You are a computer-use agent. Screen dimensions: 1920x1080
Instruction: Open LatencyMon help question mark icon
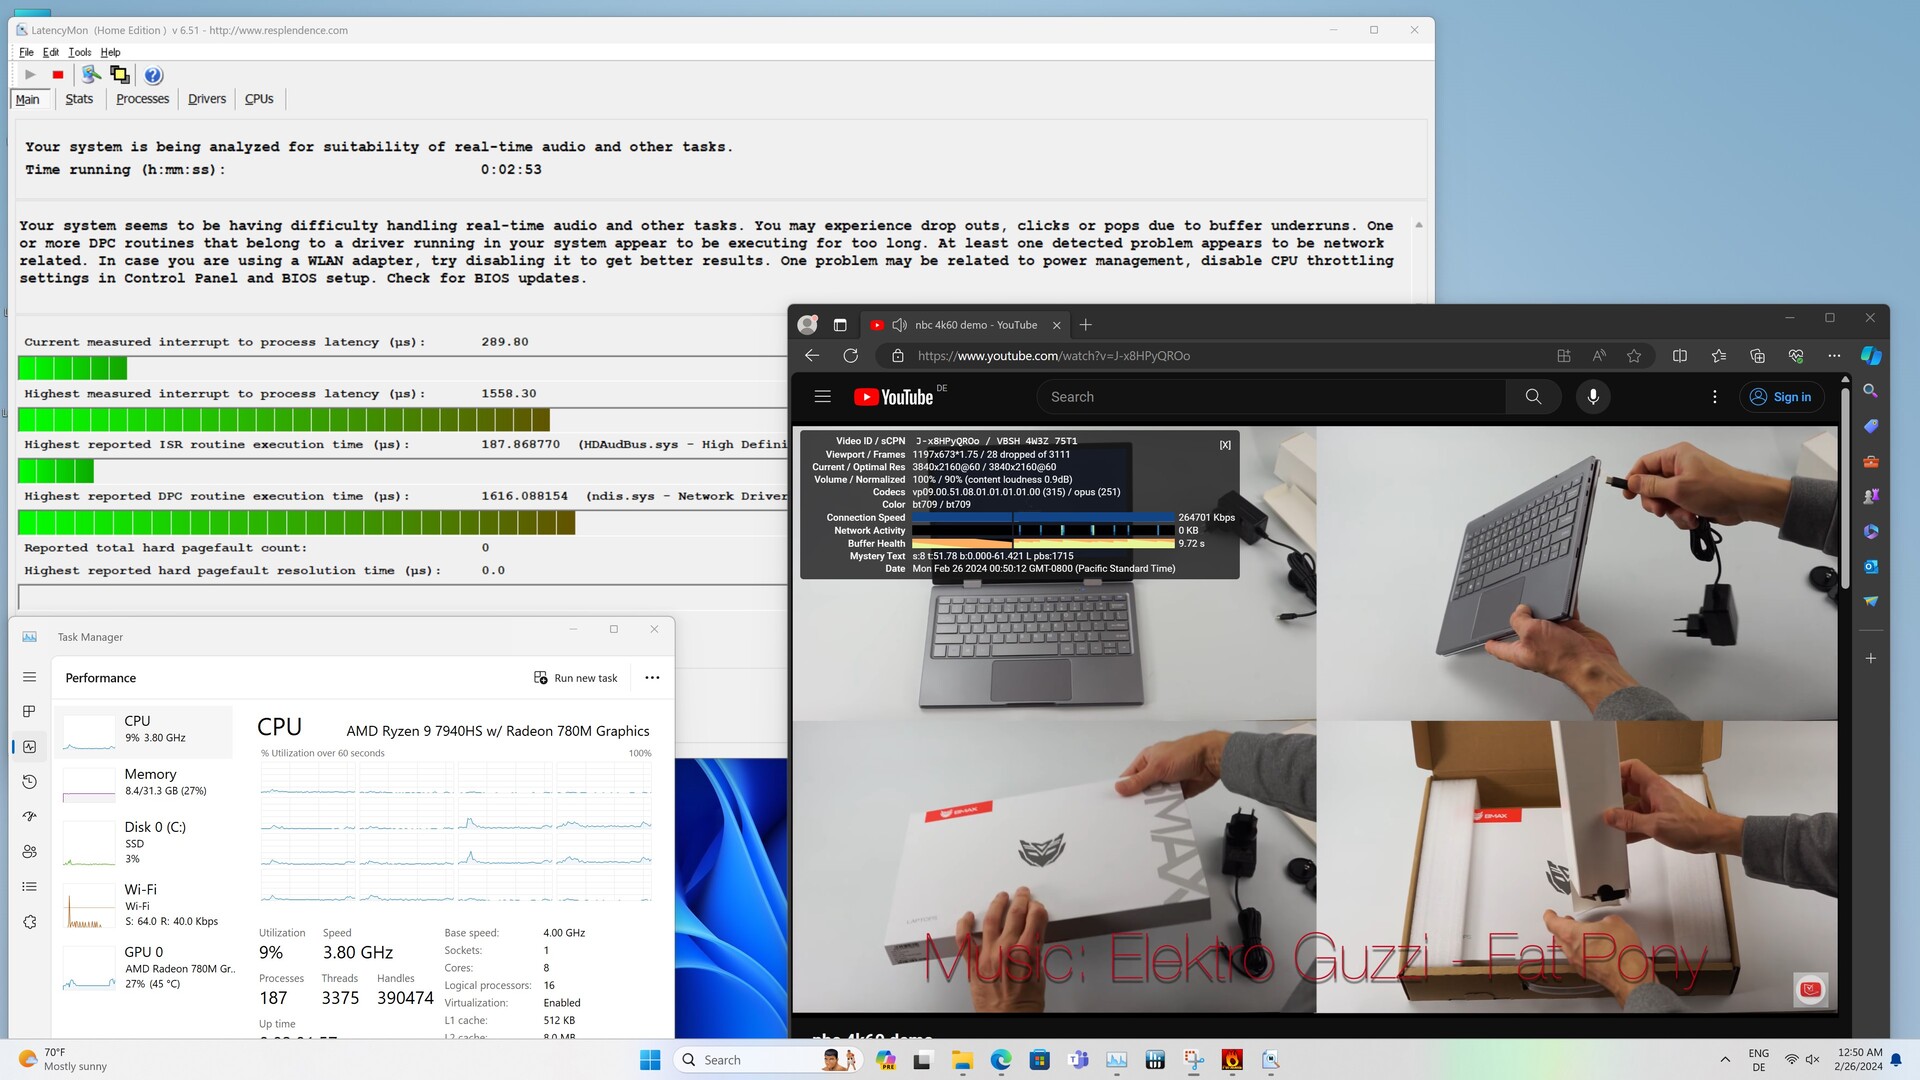153,75
